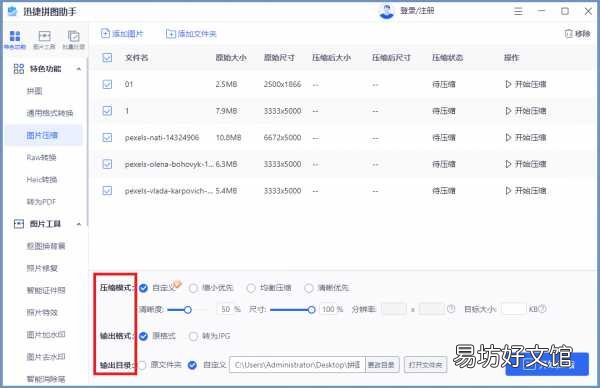
Task: Start compression for pexels-olena-bohovyk file
Action: pos(526,164)
